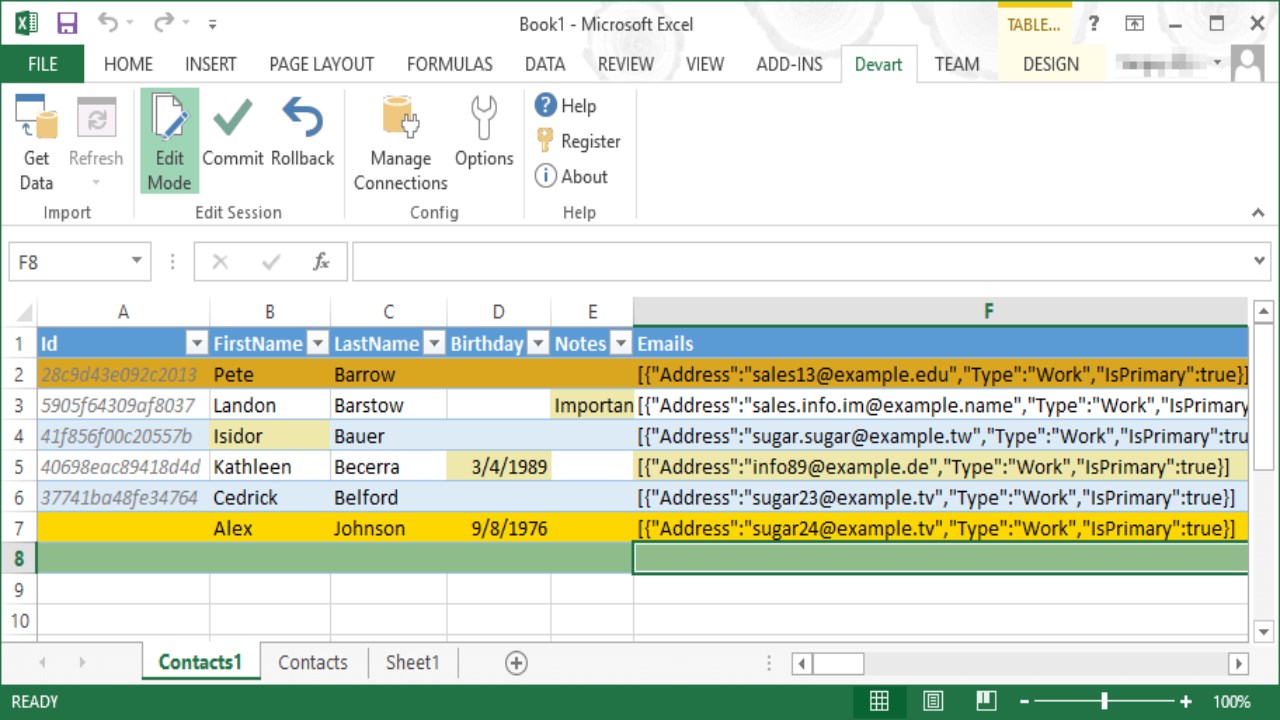Open the FILE tab
This screenshot has width=1280, height=720.
(42, 64)
